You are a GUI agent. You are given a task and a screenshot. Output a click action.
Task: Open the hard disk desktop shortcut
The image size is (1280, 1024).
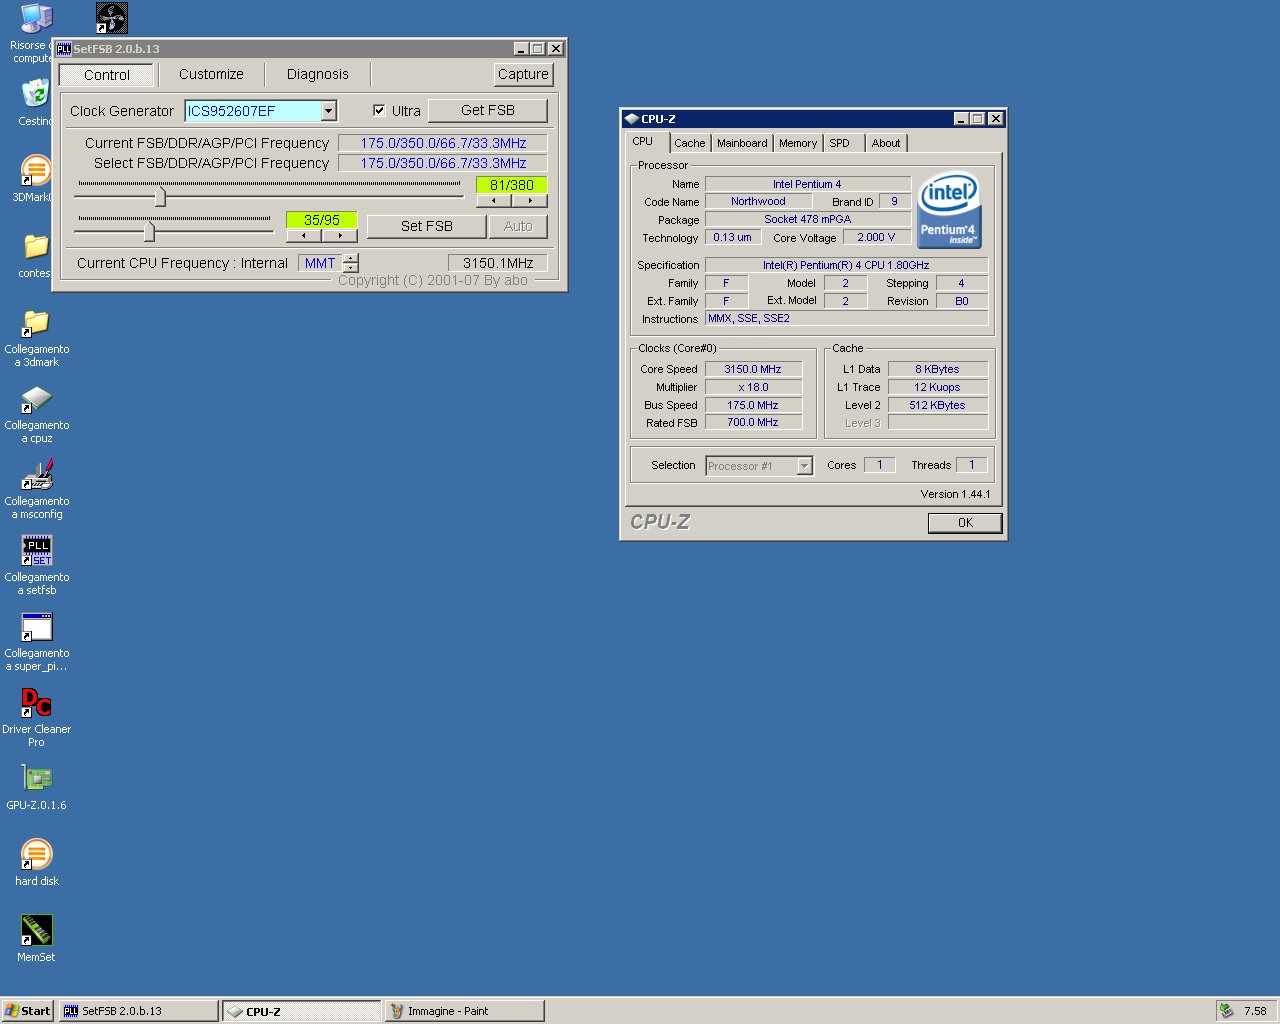click(x=36, y=854)
